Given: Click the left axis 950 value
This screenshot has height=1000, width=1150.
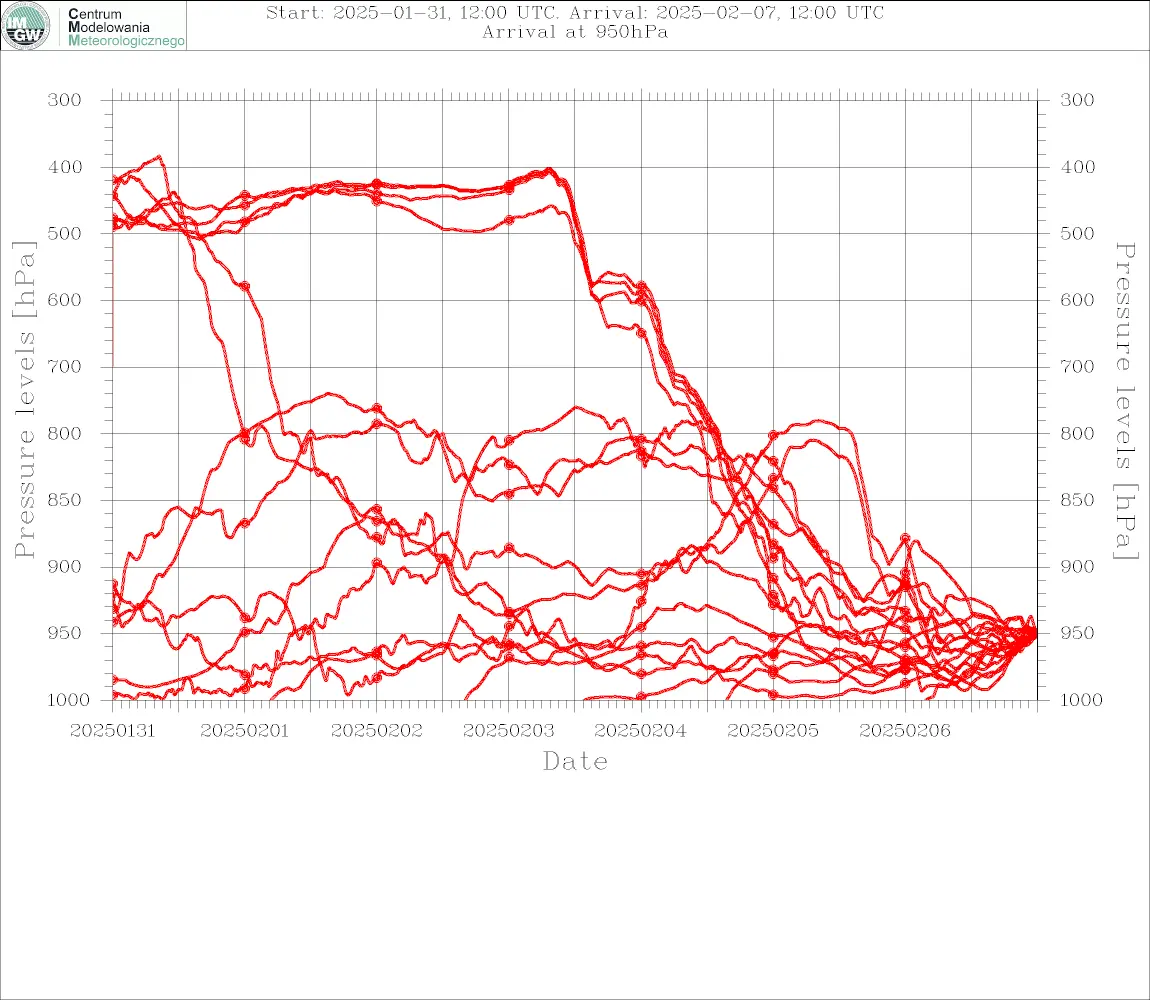Looking at the screenshot, I should 65,633.
